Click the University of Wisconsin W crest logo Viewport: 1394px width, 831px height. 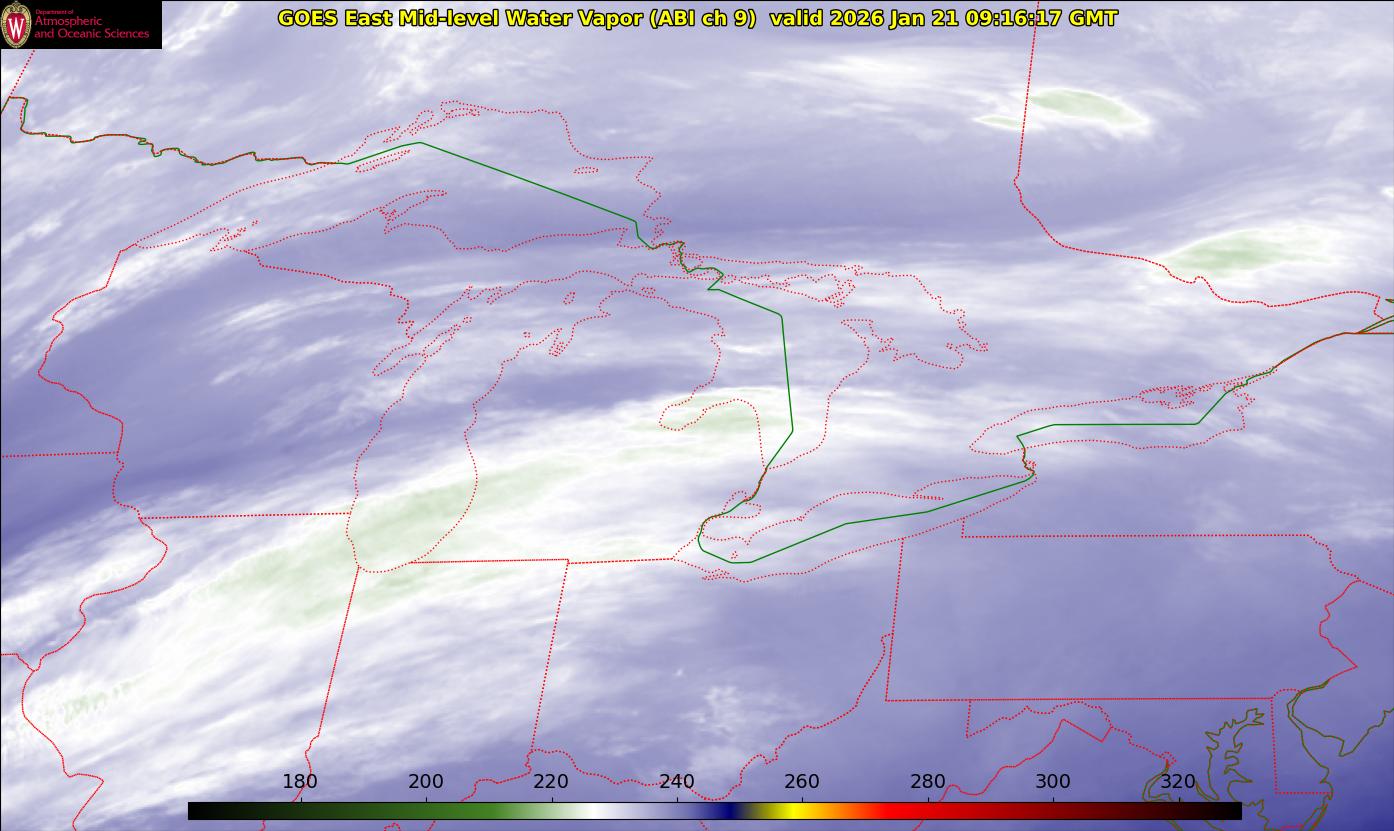pos(16,24)
